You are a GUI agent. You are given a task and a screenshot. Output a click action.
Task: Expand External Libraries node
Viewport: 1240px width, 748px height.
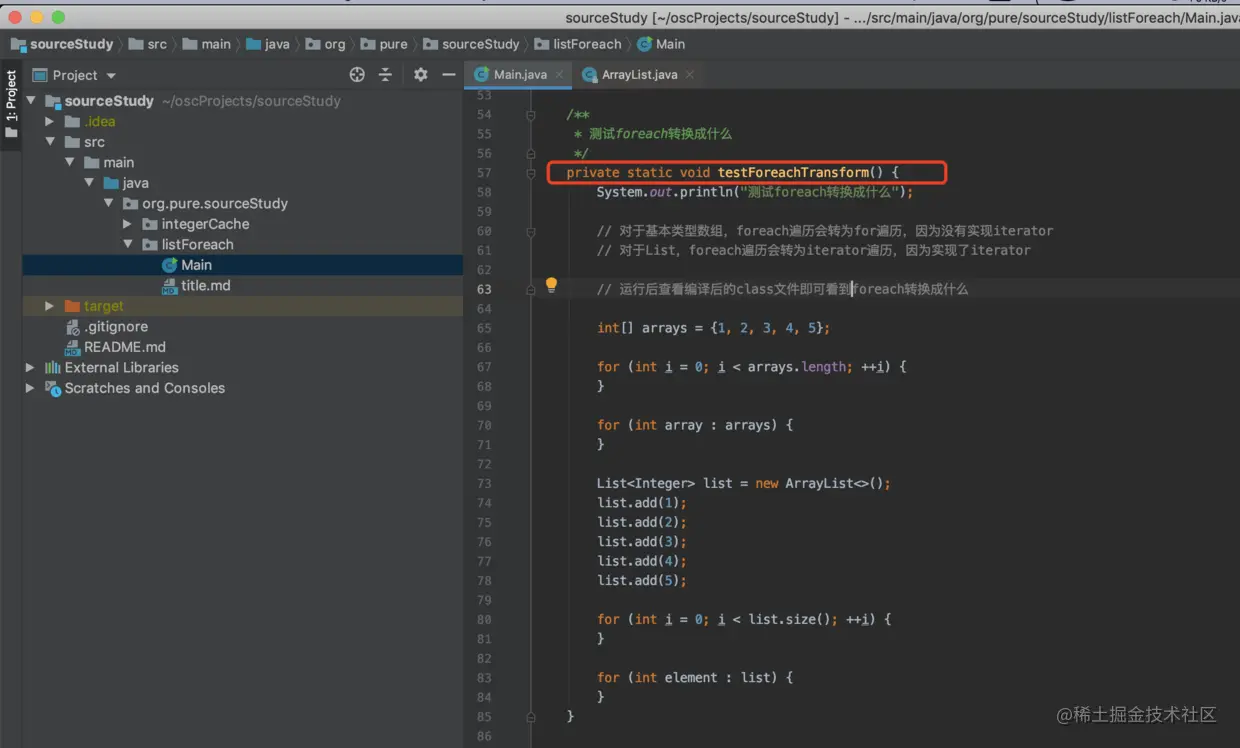pyautogui.click(x=30, y=368)
